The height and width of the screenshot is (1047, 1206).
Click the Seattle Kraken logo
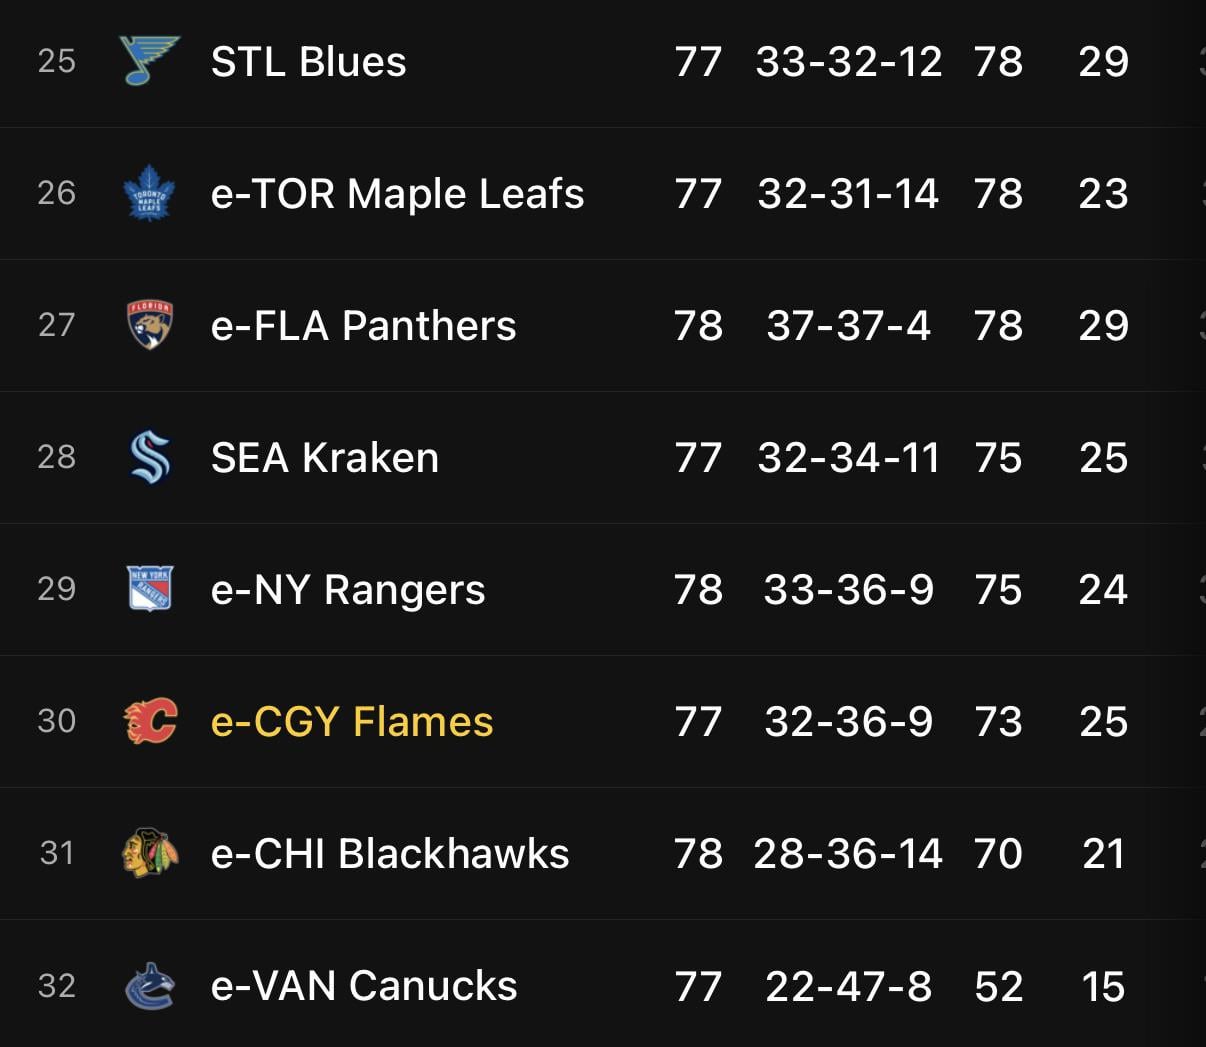coord(150,457)
